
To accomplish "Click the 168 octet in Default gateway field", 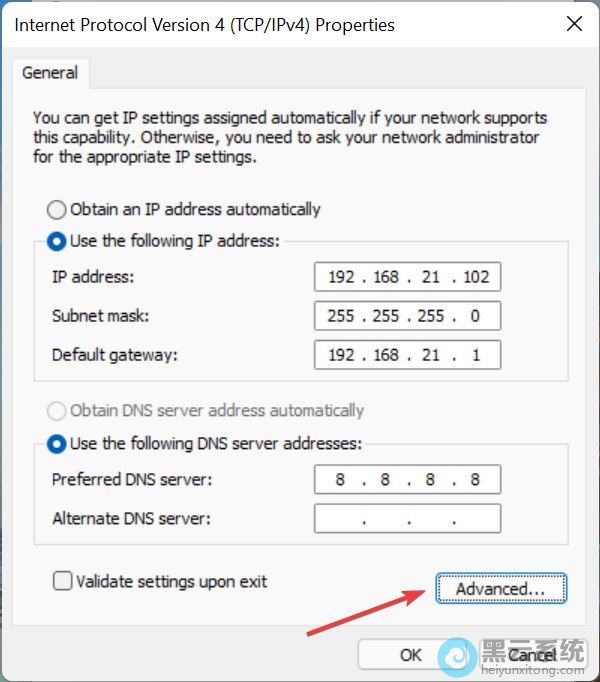I will coord(386,355).
